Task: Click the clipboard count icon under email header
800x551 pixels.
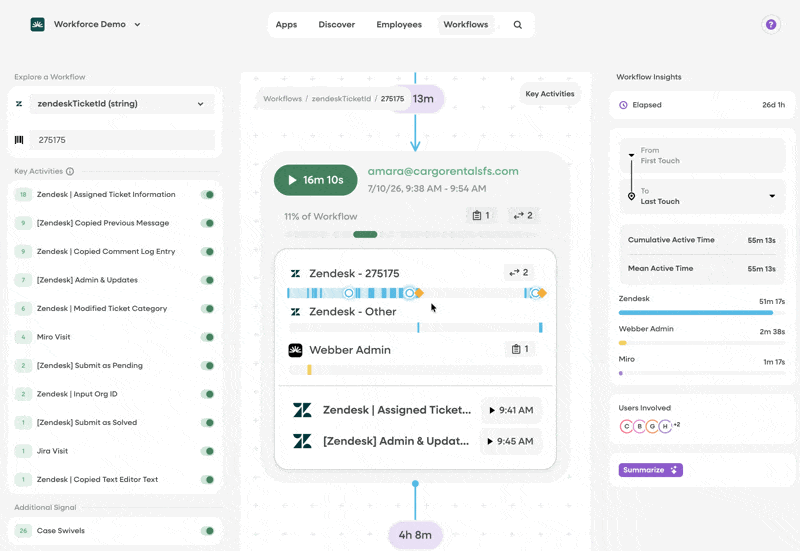Action: pyautogui.click(x=481, y=215)
